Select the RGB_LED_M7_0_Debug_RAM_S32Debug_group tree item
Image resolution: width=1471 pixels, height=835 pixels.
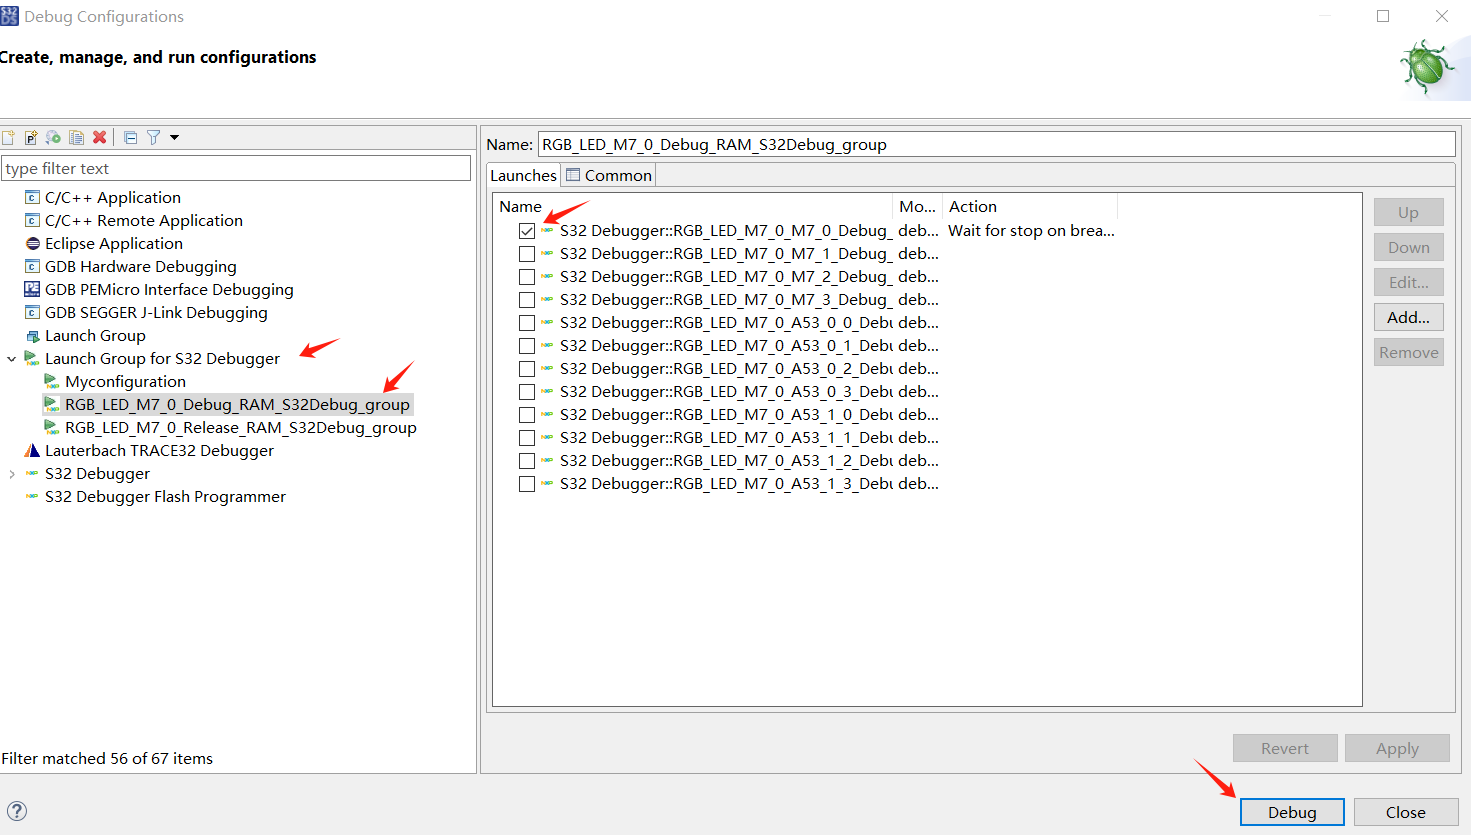[x=237, y=404]
